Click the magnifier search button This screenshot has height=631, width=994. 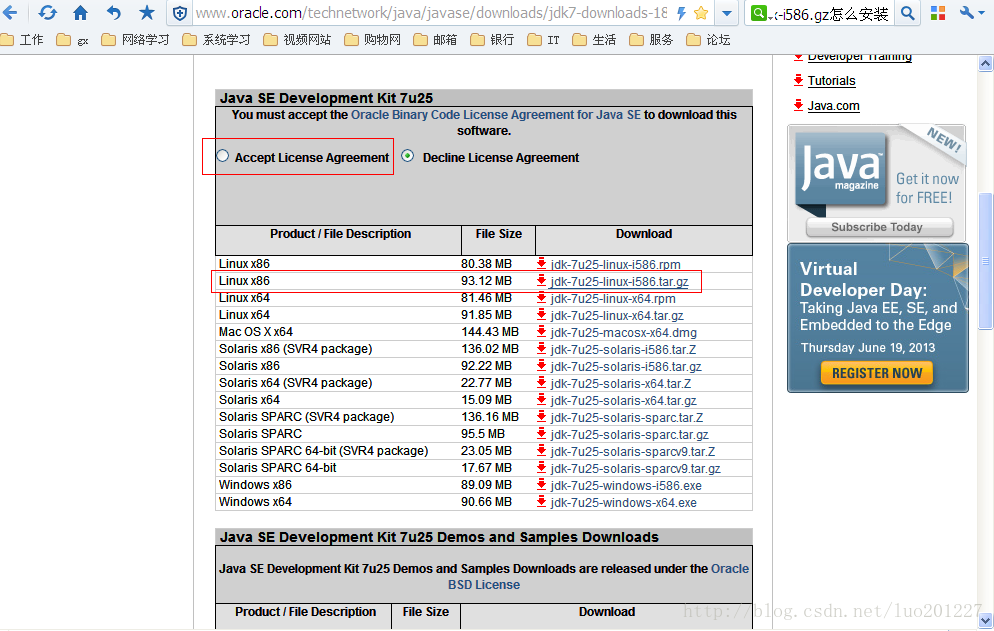tap(908, 13)
